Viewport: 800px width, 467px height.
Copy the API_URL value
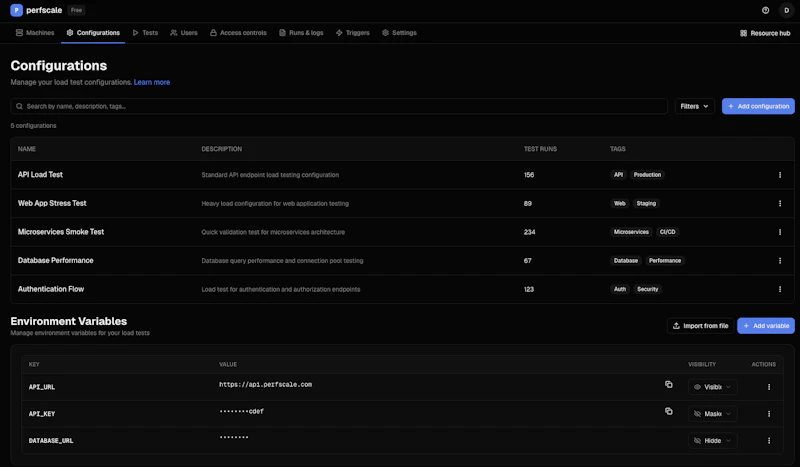668,384
